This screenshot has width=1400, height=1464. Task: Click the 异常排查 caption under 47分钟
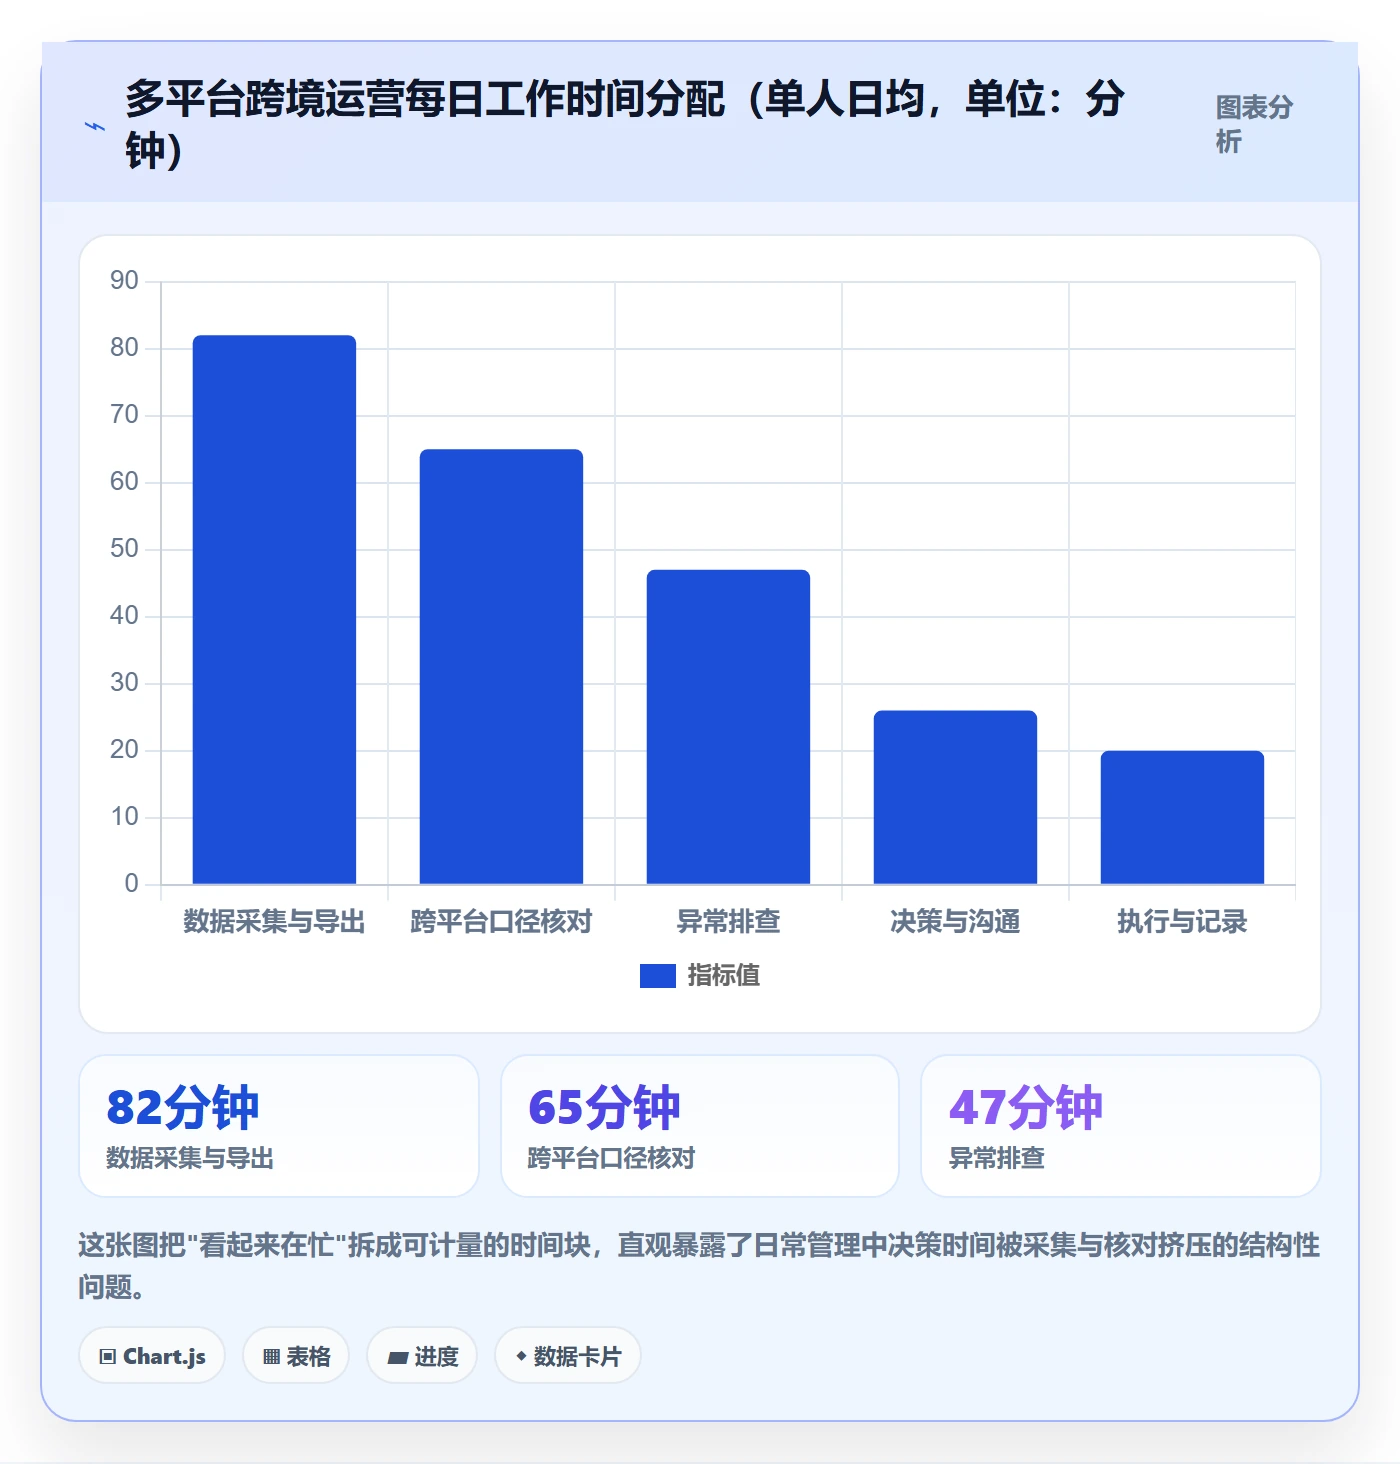996,1158
